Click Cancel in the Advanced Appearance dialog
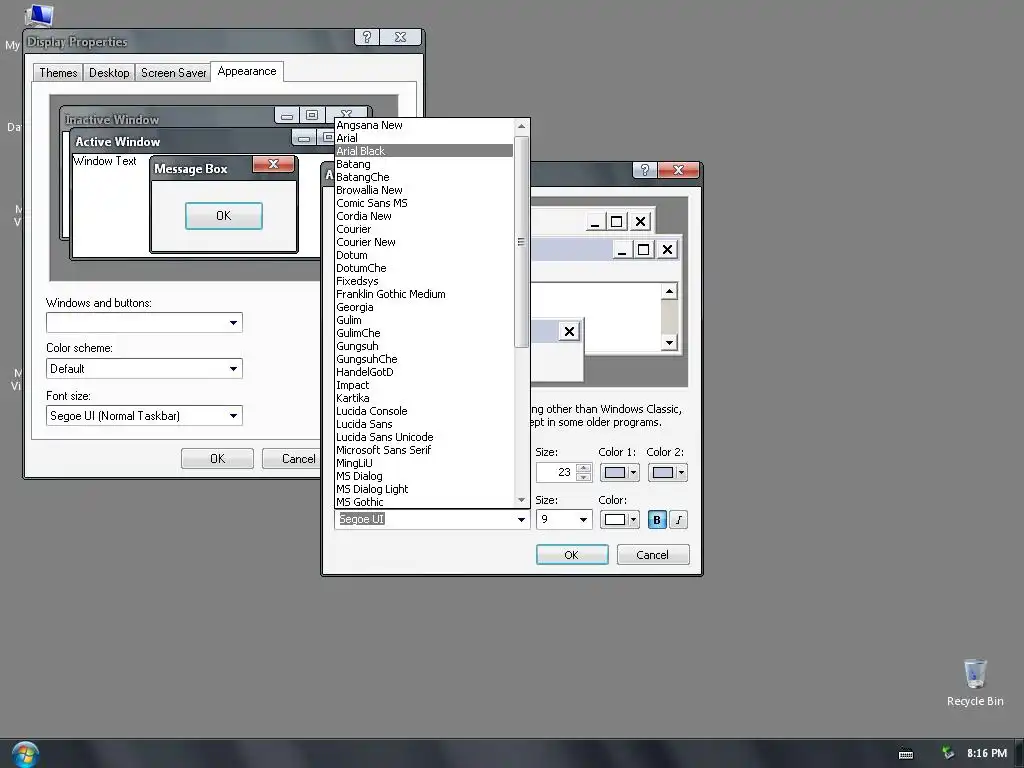This screenshot has height=768, width=1024. (x=652, y=554)
